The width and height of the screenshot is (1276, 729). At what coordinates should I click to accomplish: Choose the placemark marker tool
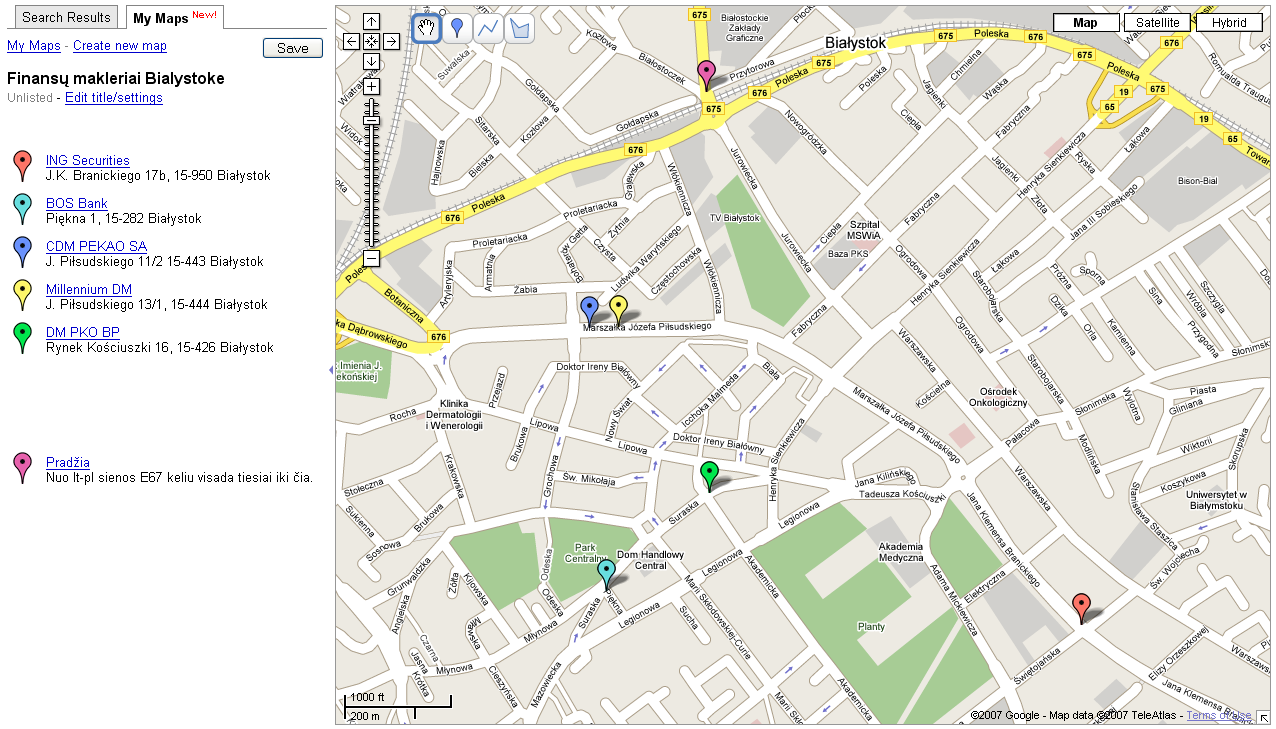click(457, 29)
